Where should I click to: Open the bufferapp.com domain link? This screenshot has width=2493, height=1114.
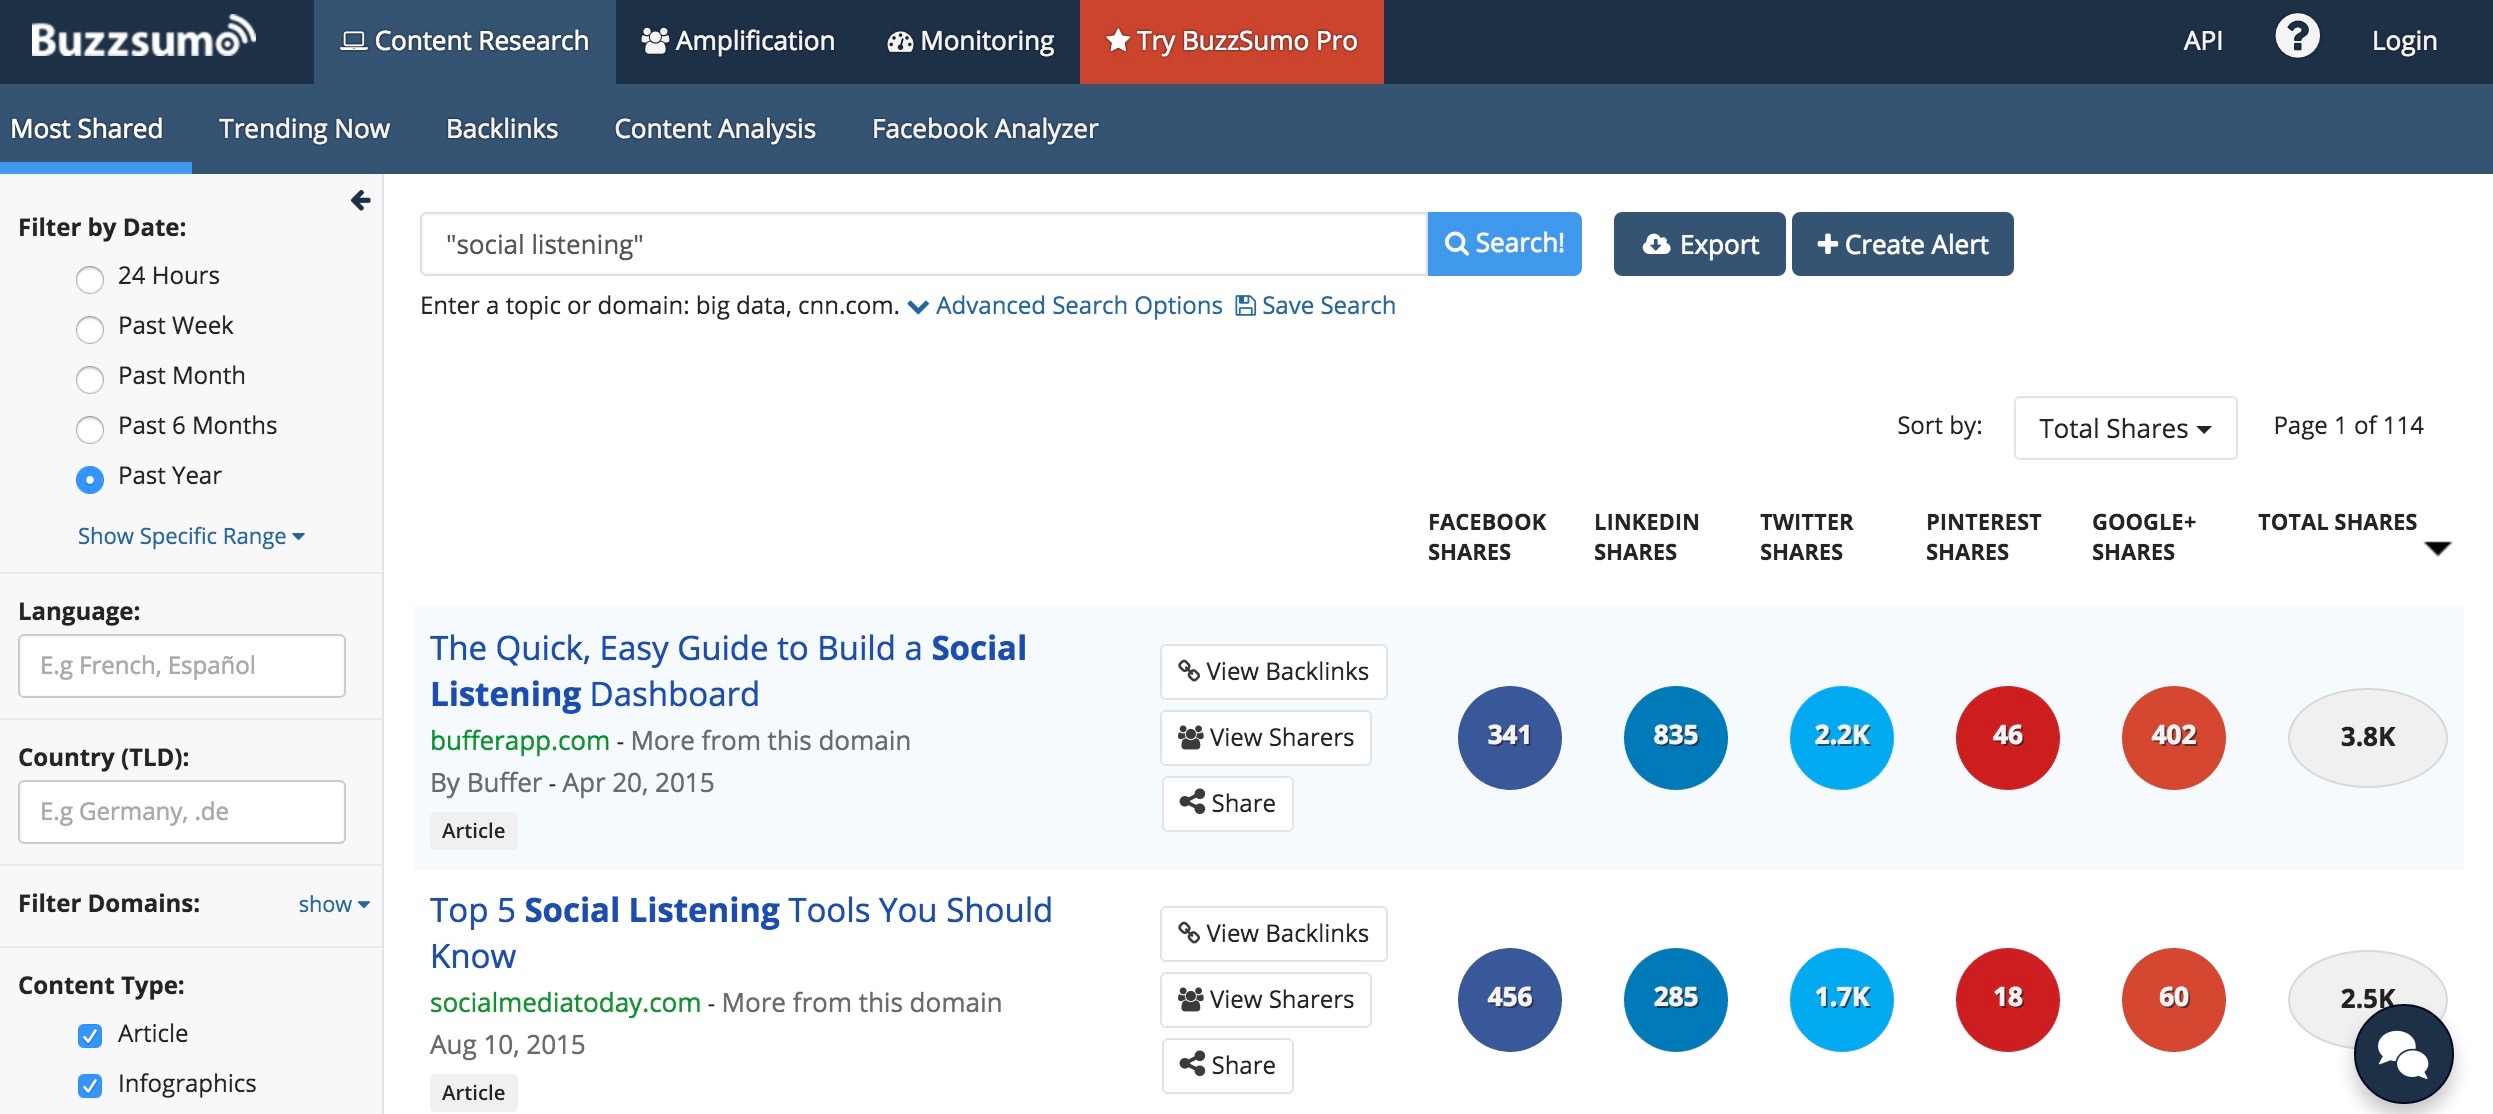click(520, 740)
